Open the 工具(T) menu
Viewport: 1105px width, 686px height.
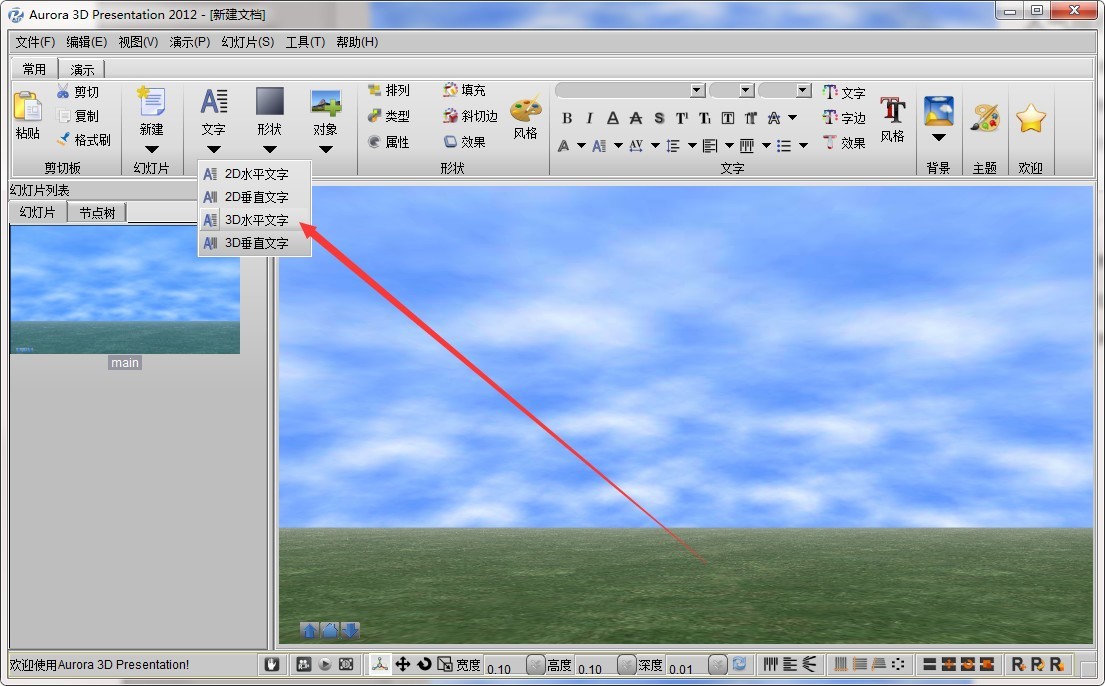[x=305, y=42]
